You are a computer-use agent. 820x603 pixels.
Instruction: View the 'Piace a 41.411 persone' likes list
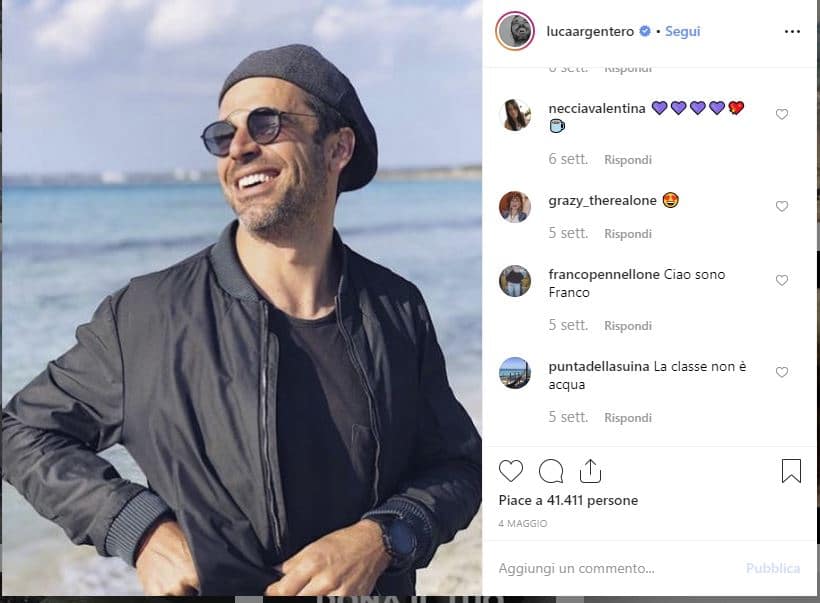(x=568, y=500)
